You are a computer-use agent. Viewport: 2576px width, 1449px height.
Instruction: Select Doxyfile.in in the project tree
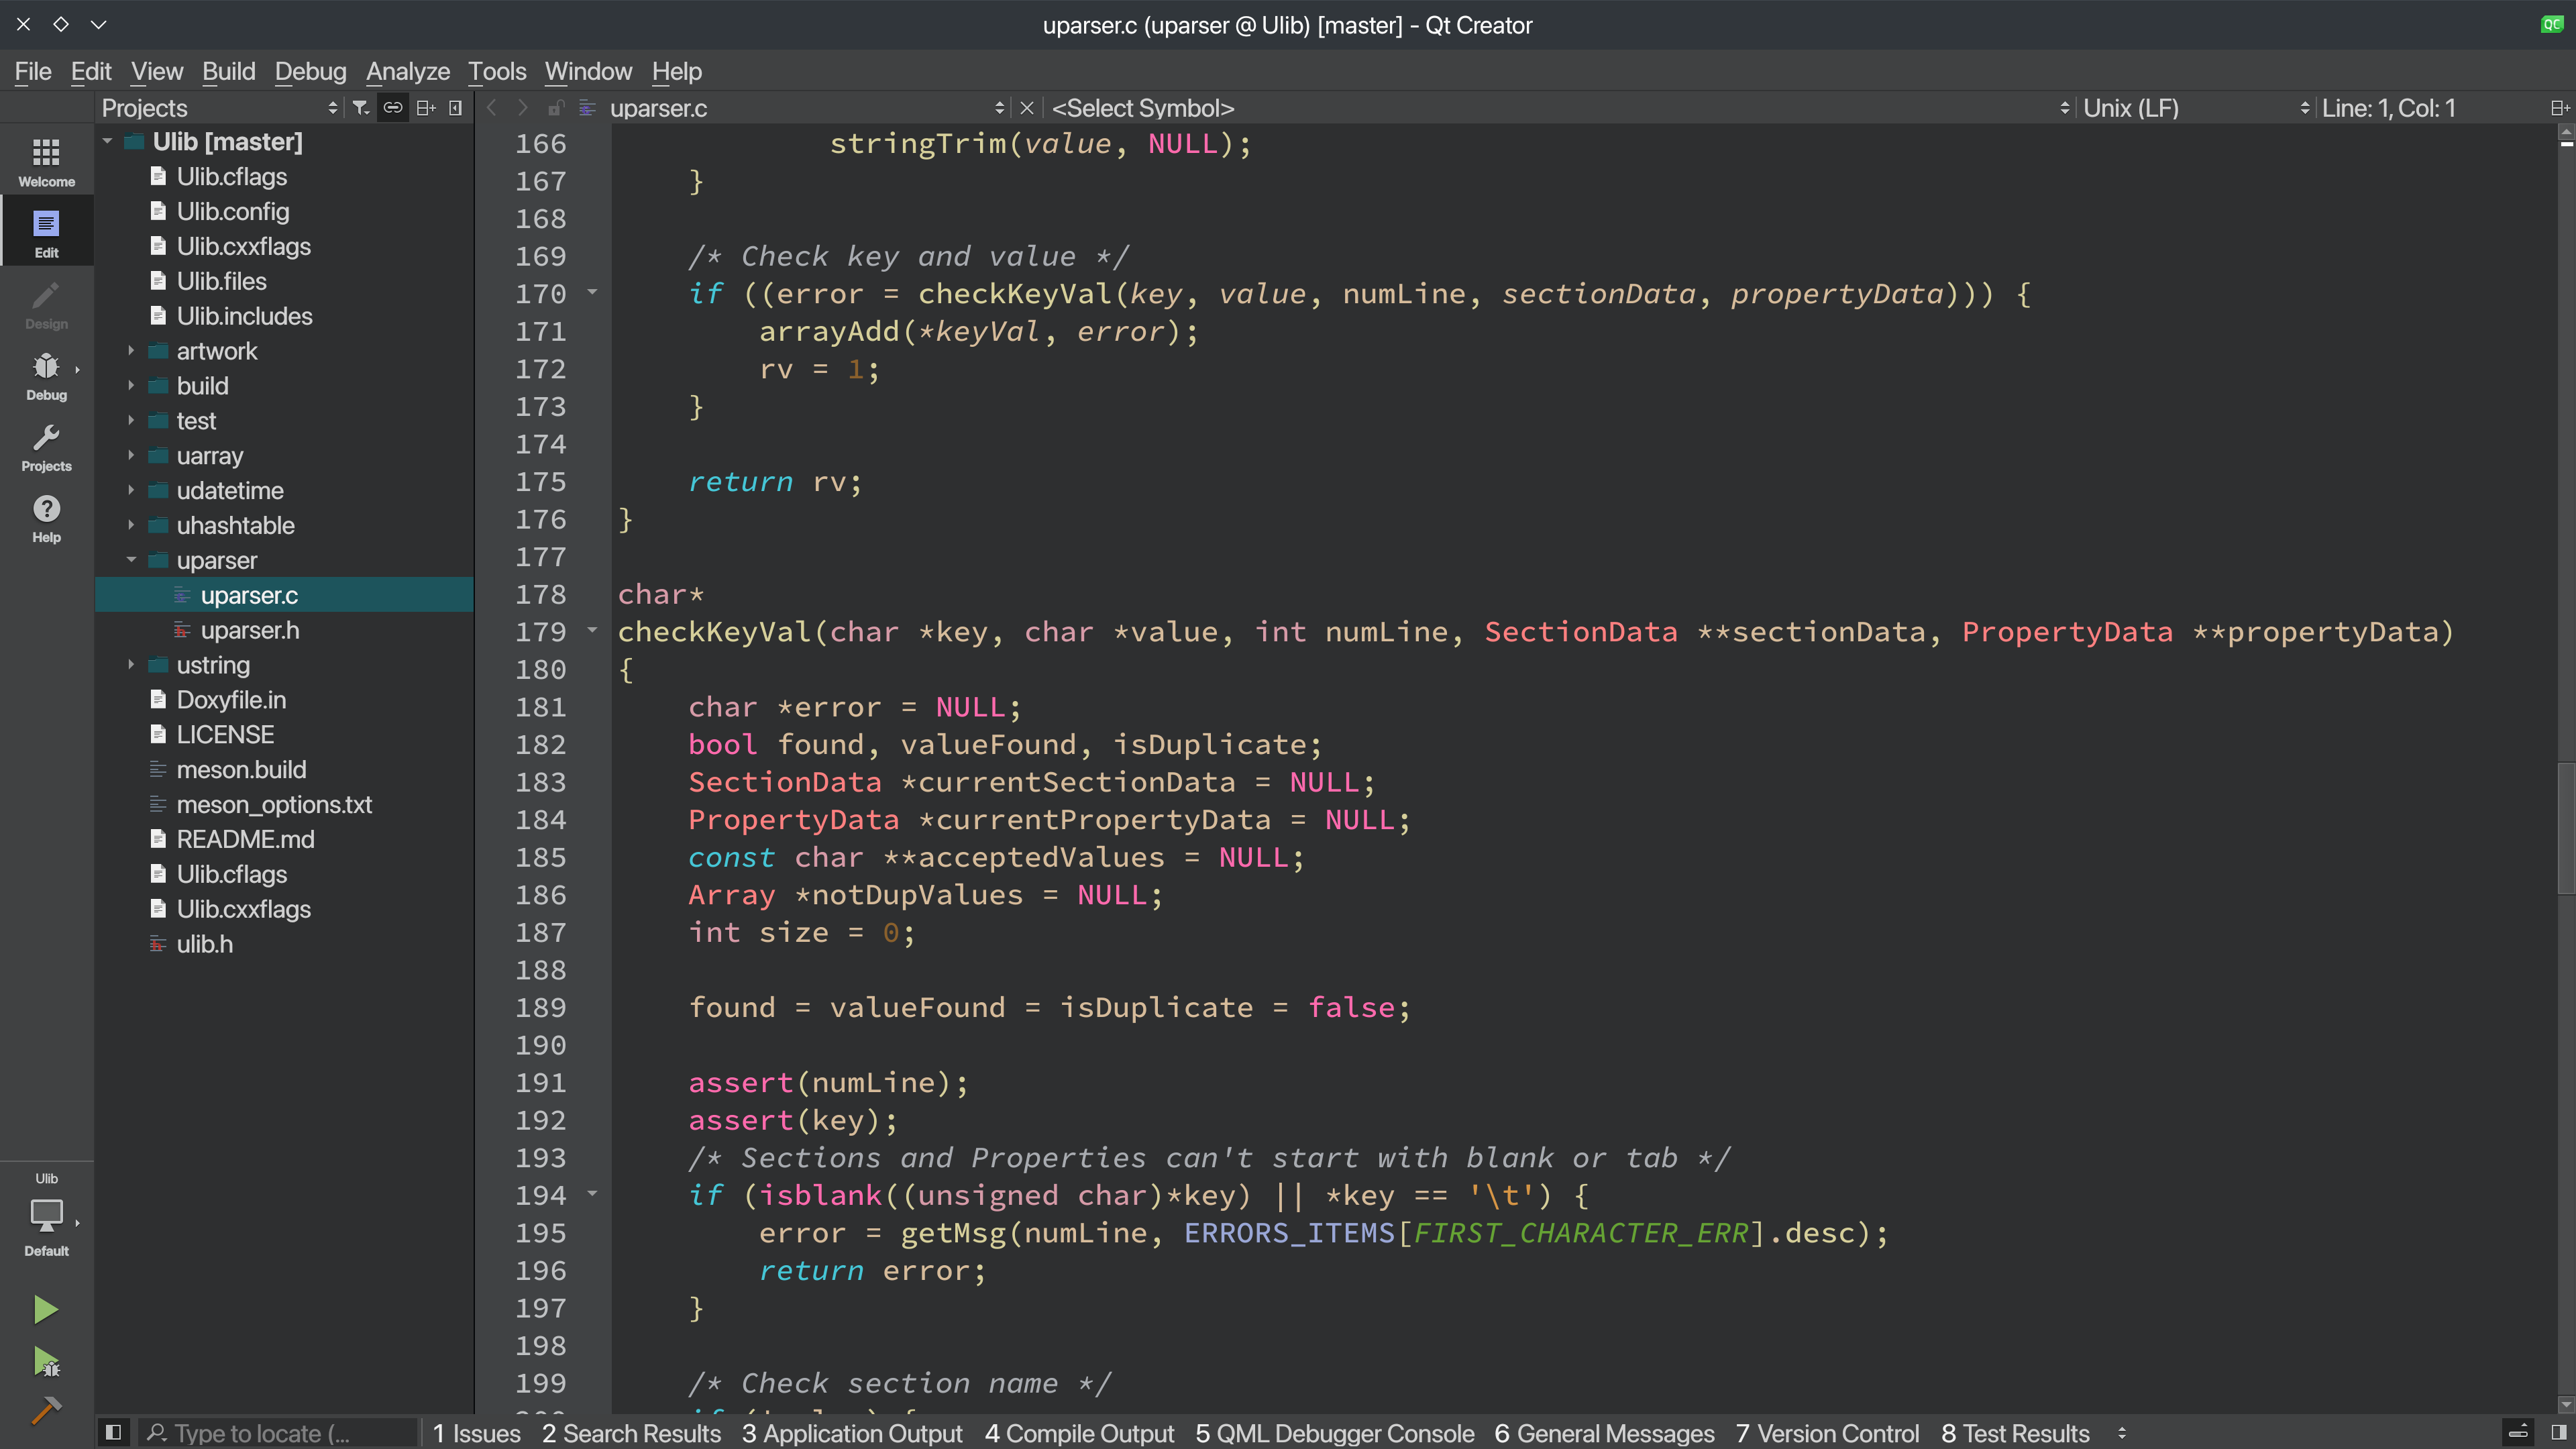pos(231,700)
